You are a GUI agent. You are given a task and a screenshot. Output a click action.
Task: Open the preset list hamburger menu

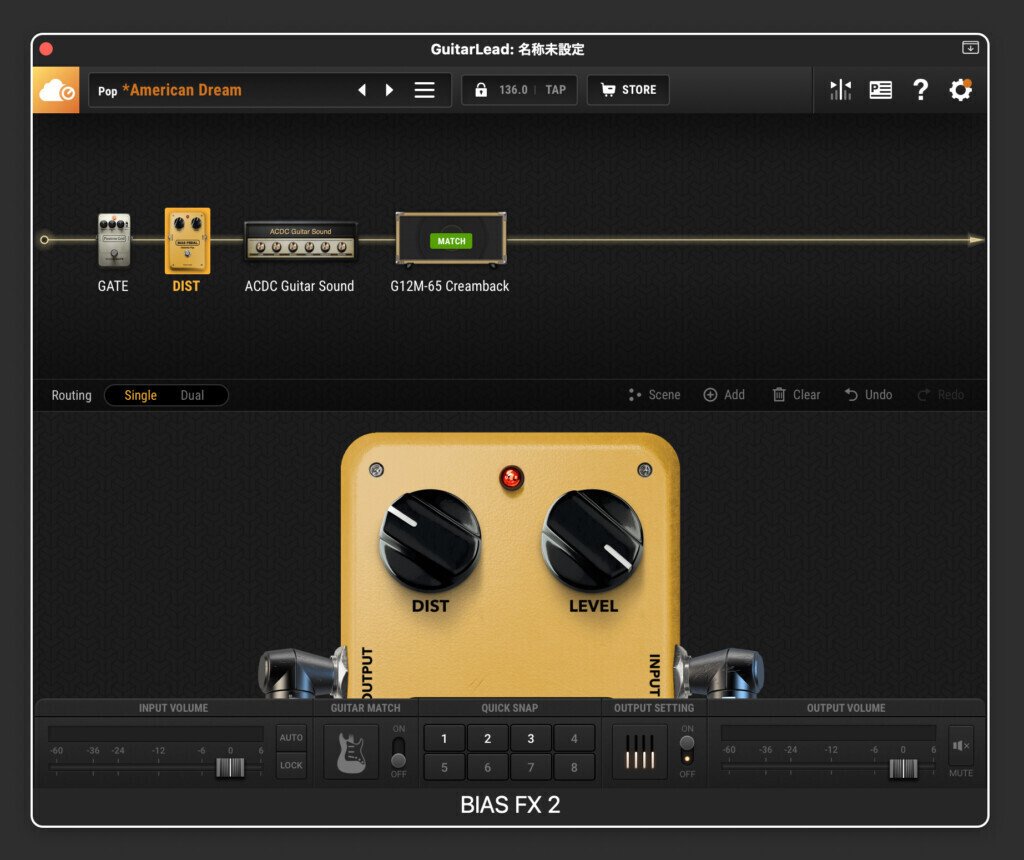[x=424, y=90]
